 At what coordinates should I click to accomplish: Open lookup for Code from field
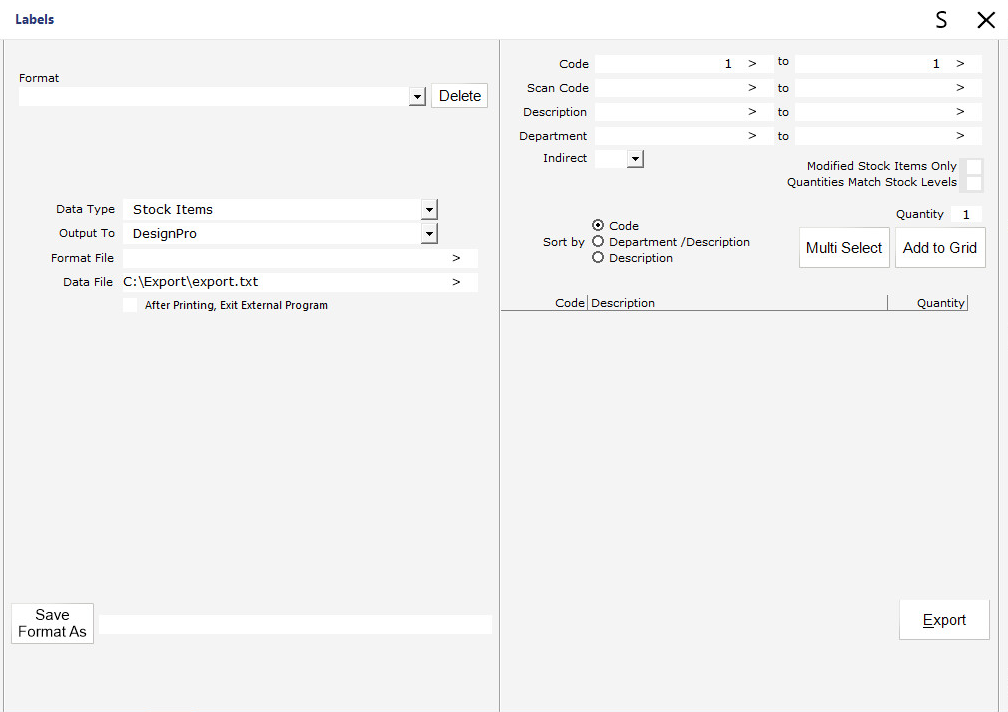(x=752, y=64)
